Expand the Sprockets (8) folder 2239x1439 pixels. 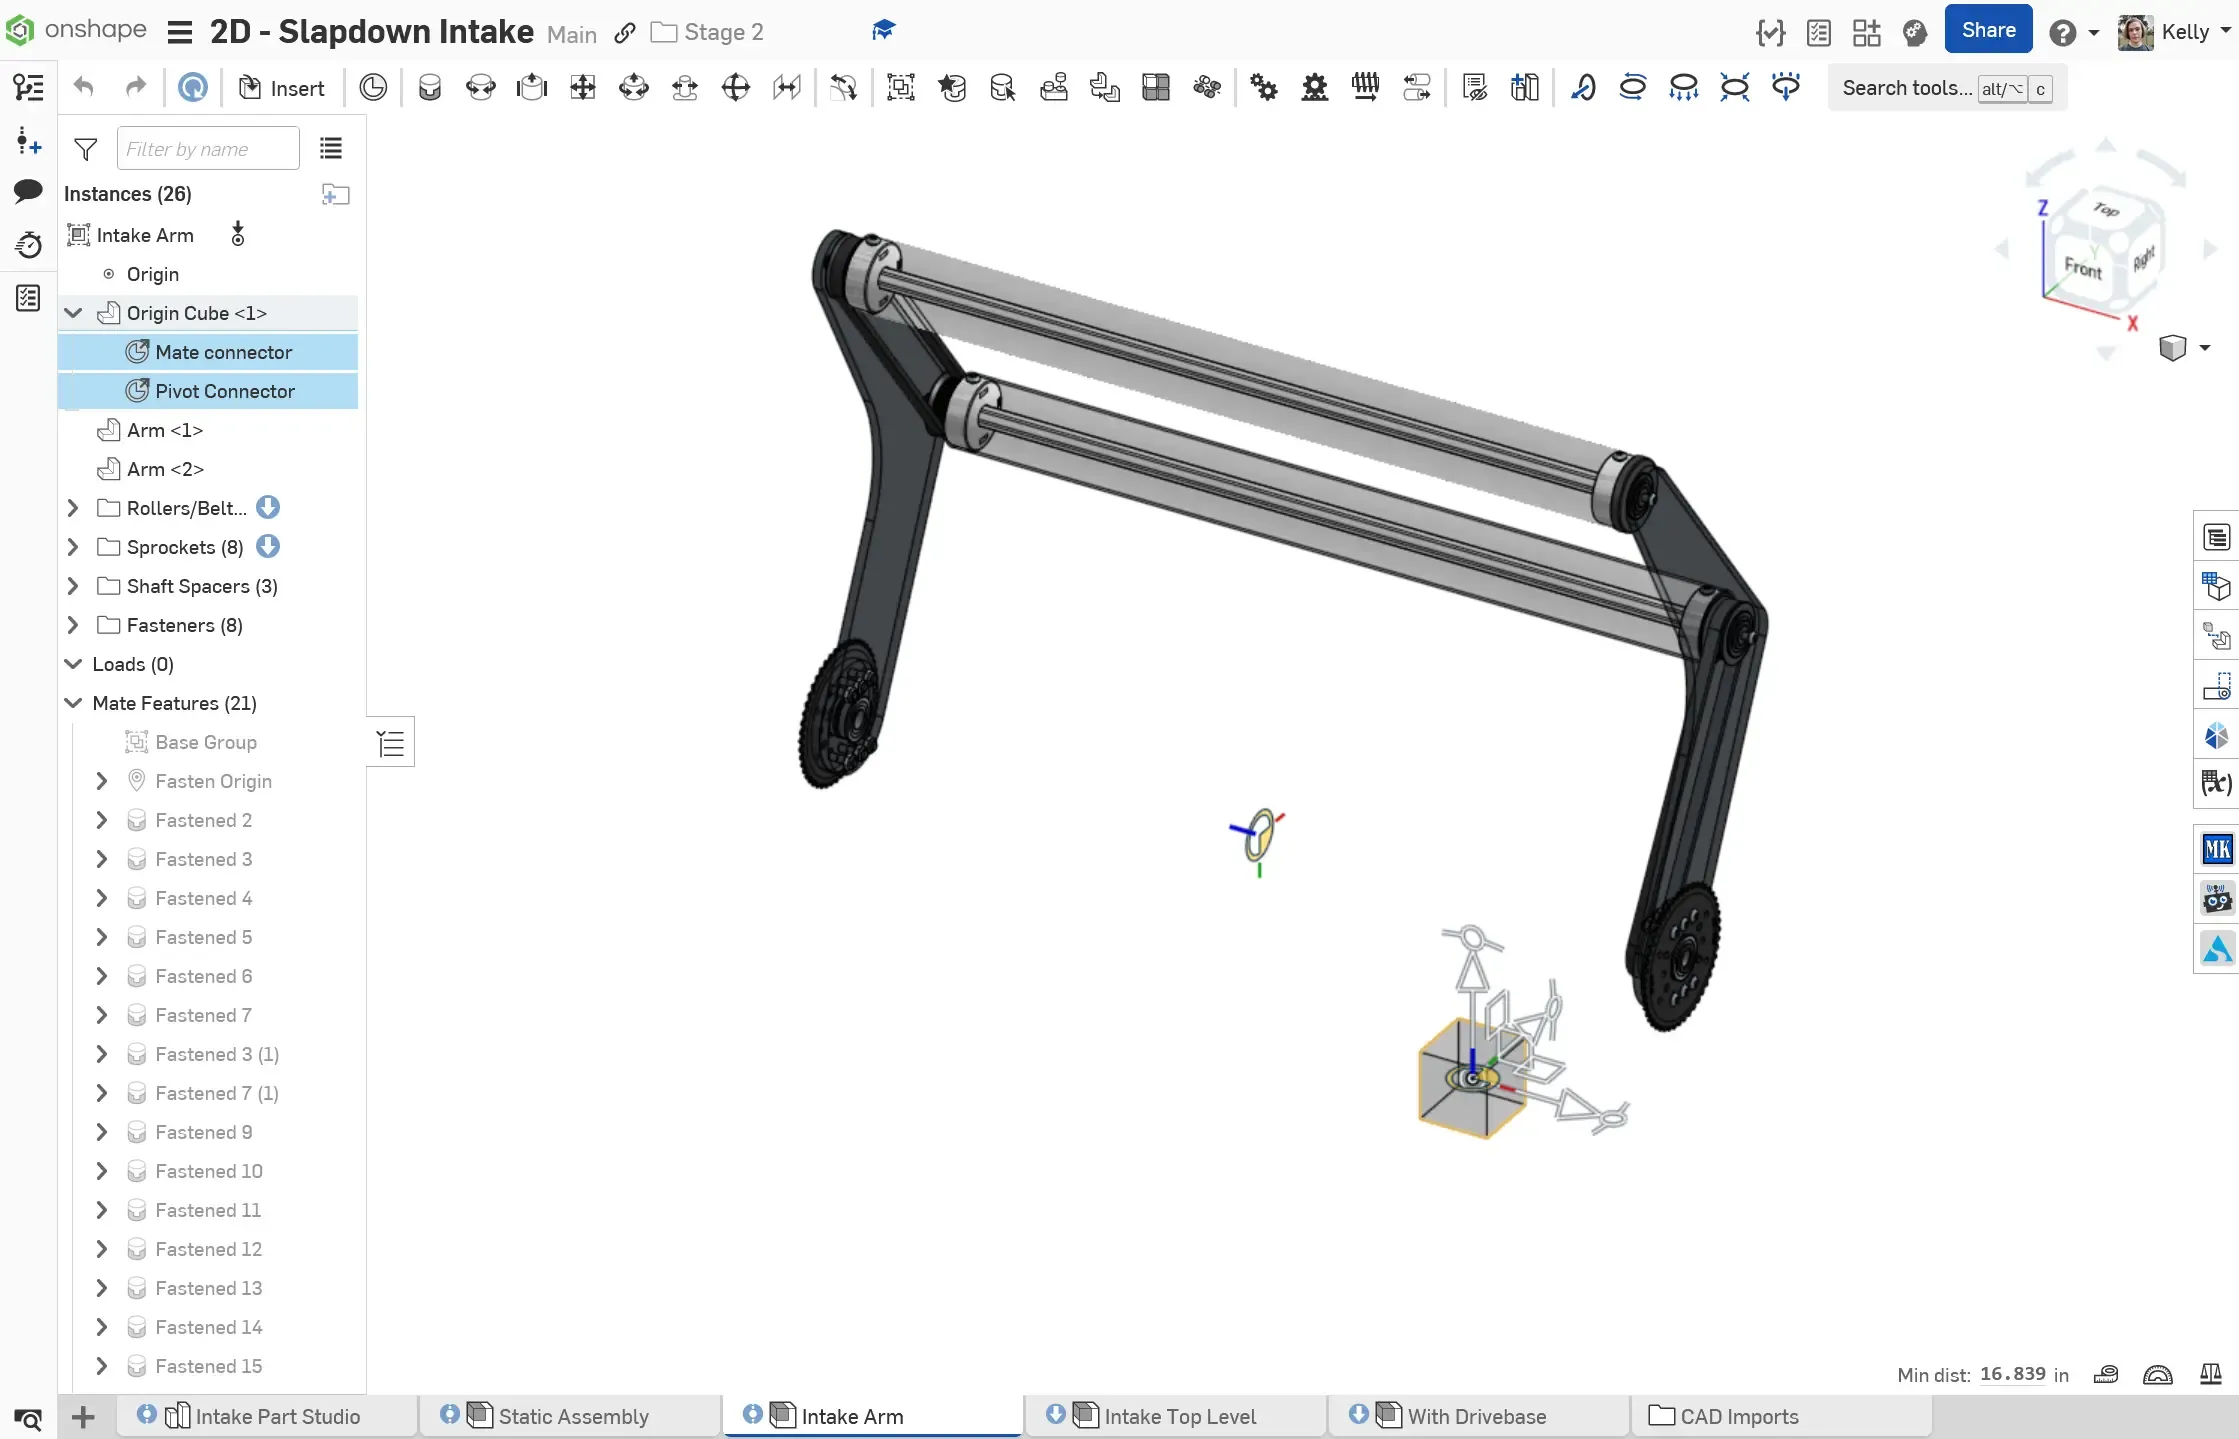coord(73,547)
